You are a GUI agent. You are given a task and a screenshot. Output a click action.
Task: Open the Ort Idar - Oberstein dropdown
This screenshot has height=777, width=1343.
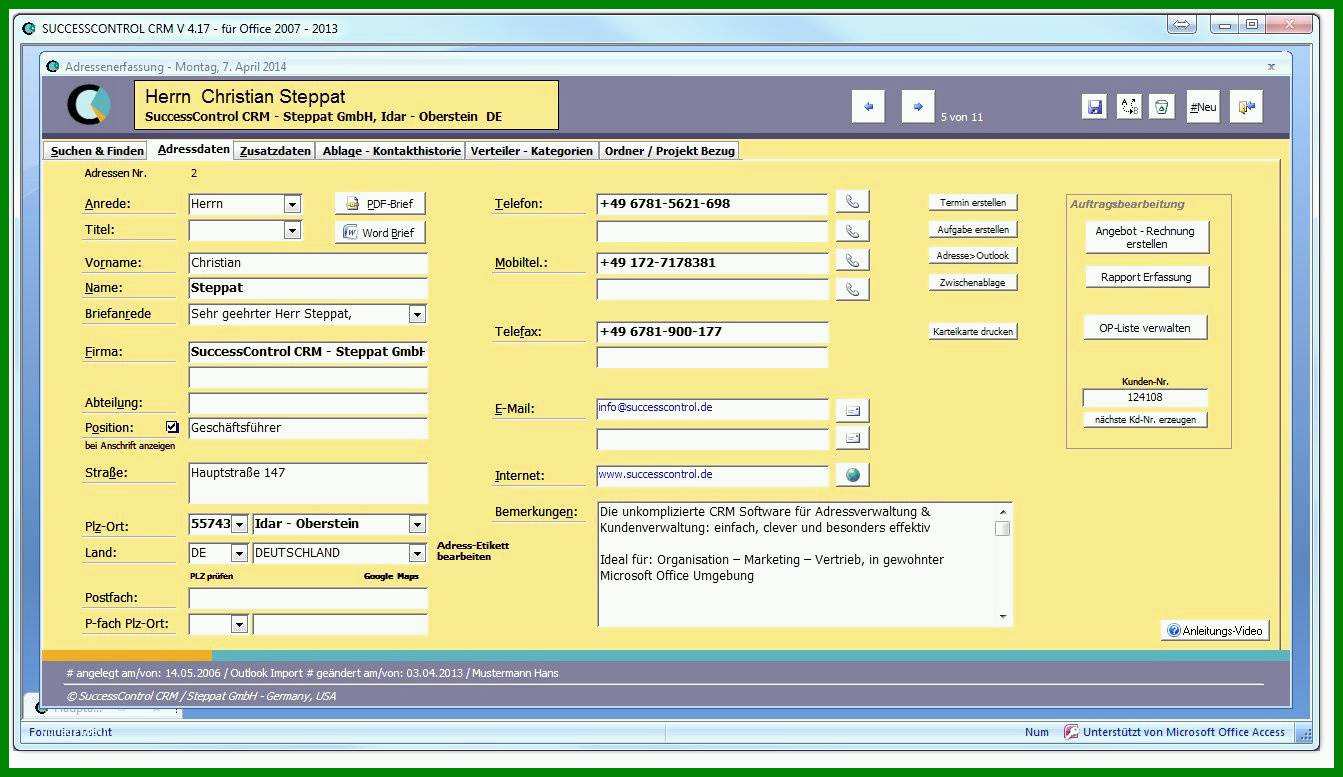point(418,524)
